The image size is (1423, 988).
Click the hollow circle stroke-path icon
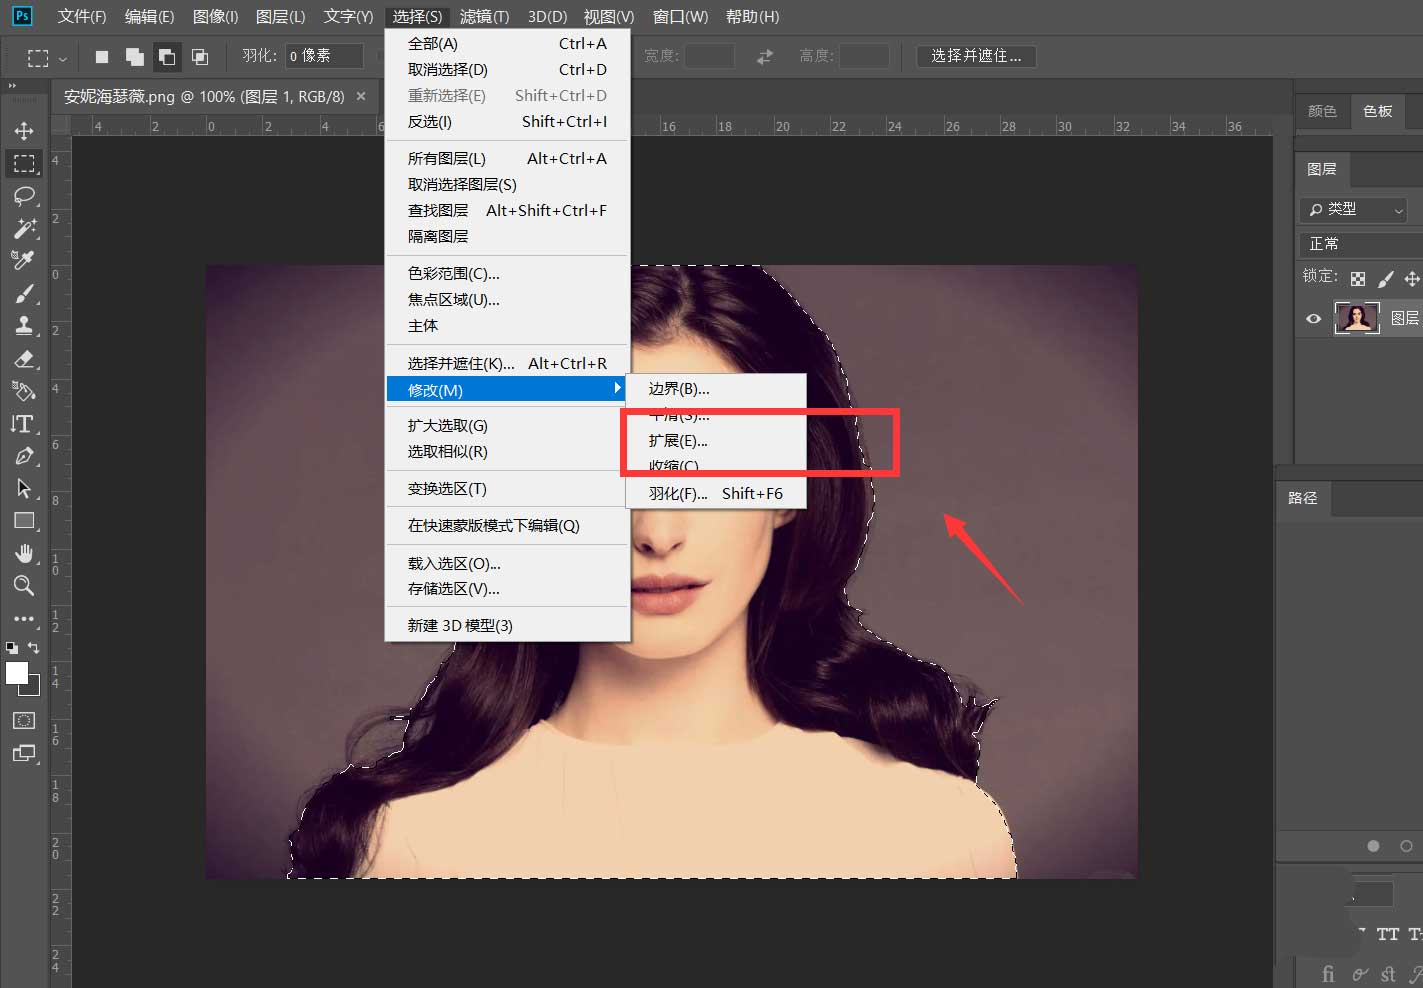1406,846
